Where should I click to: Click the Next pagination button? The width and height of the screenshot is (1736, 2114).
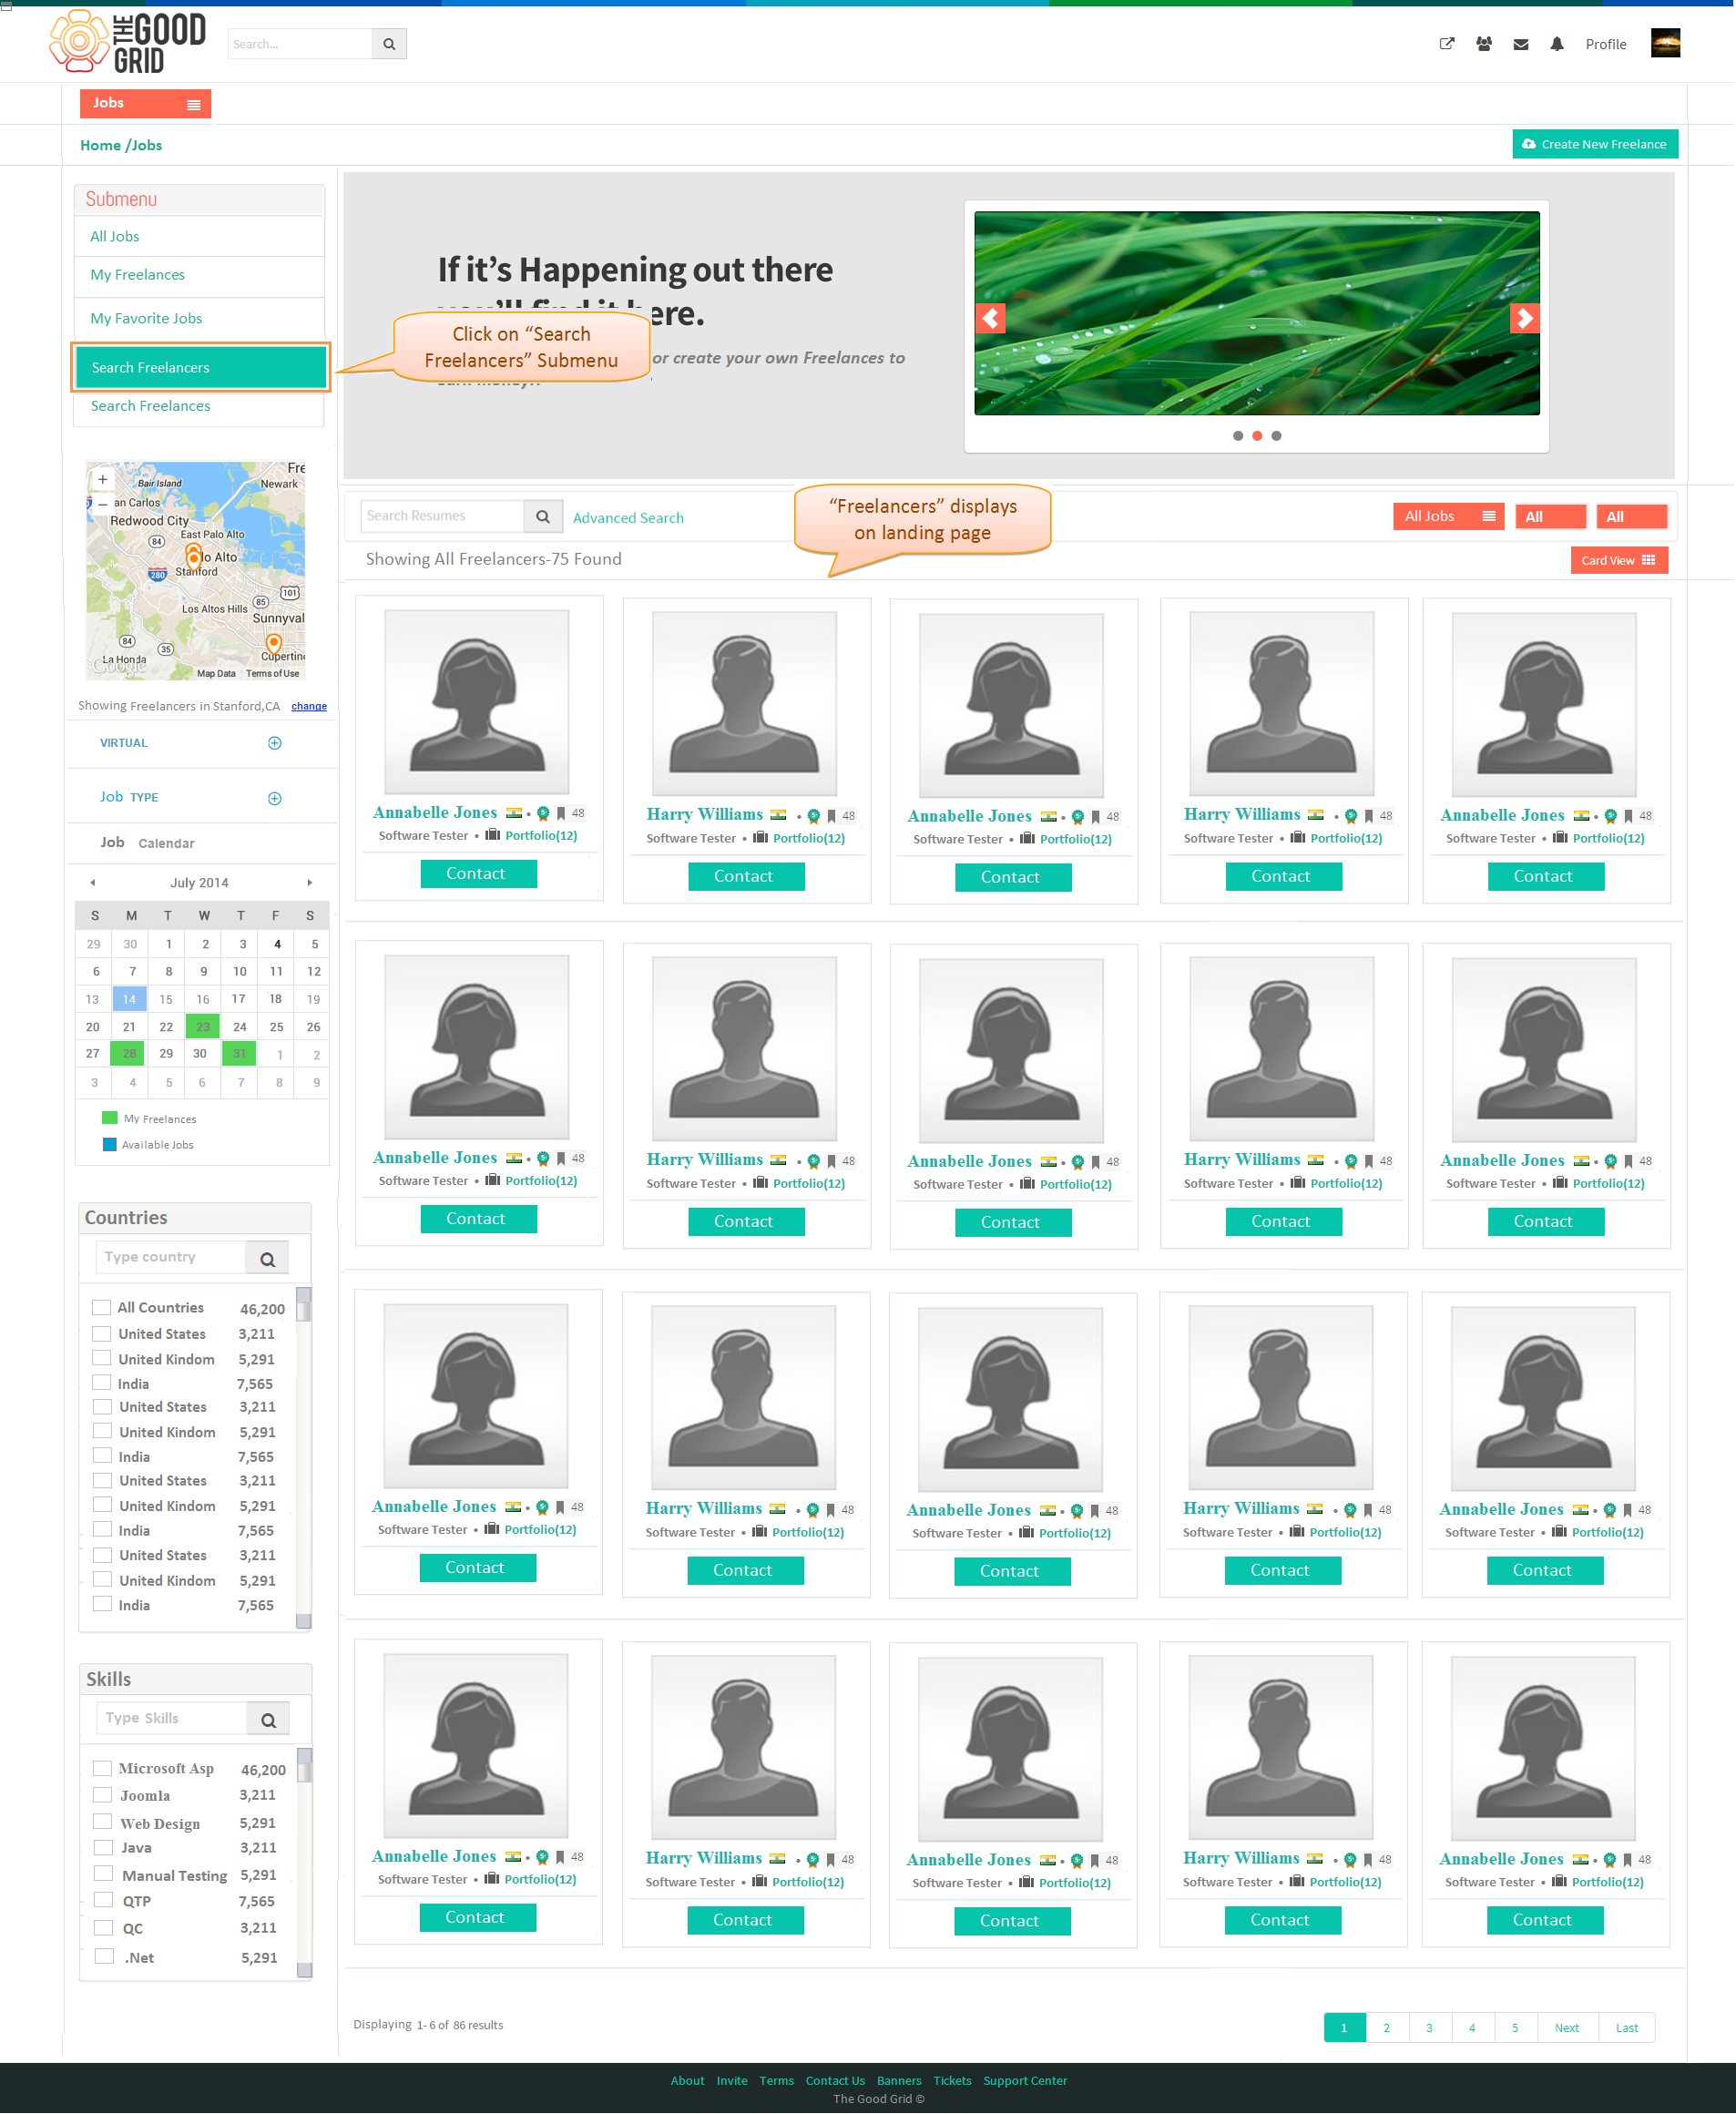(1566, 2029)
